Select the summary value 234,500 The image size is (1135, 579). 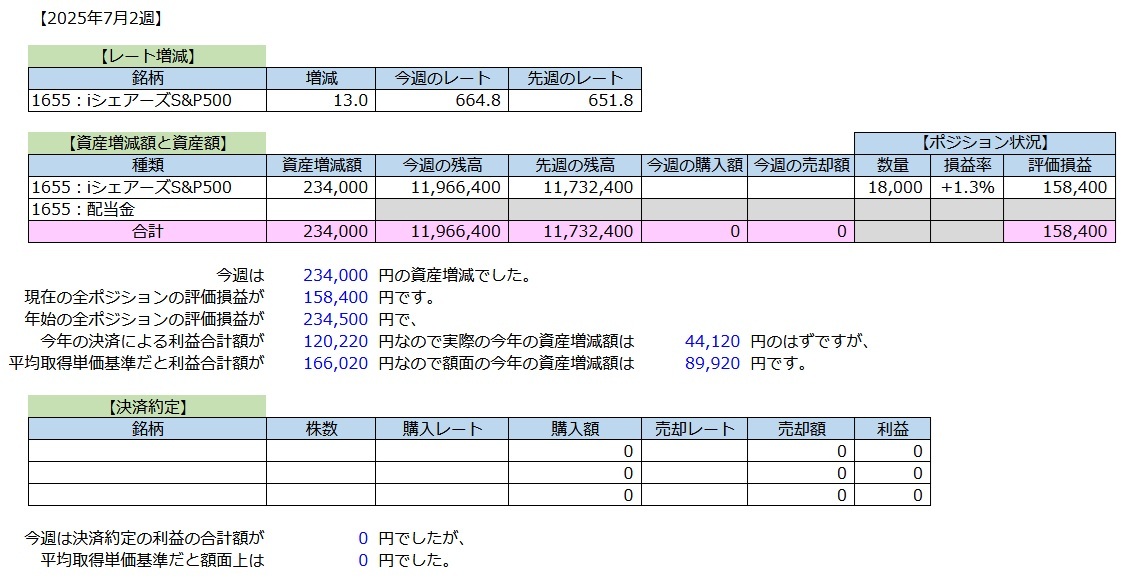(x=335, y=319)
